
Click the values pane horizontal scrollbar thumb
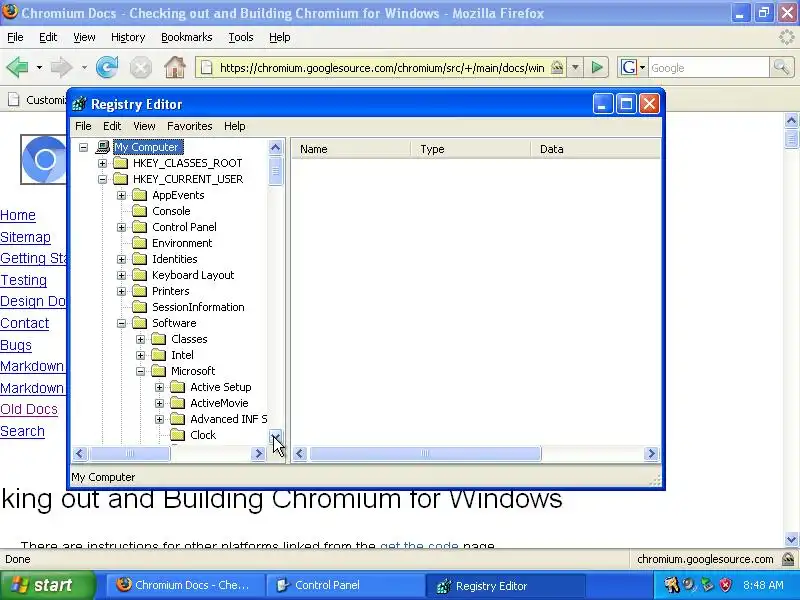click(426, 454)
